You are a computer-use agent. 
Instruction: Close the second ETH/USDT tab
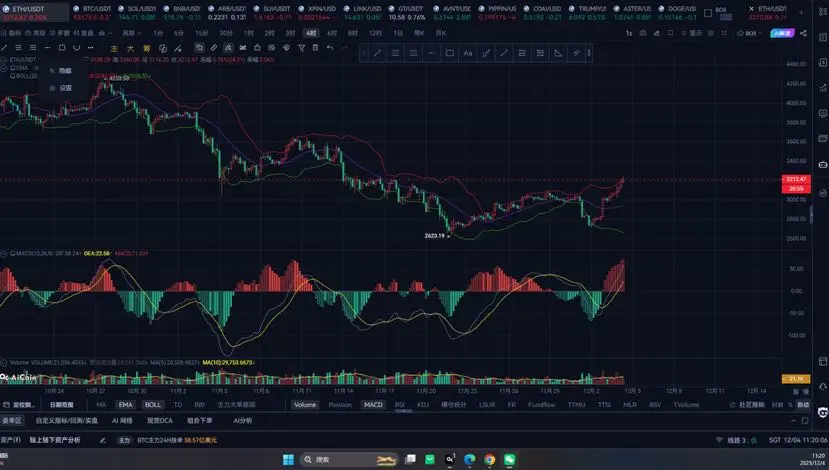751,9
